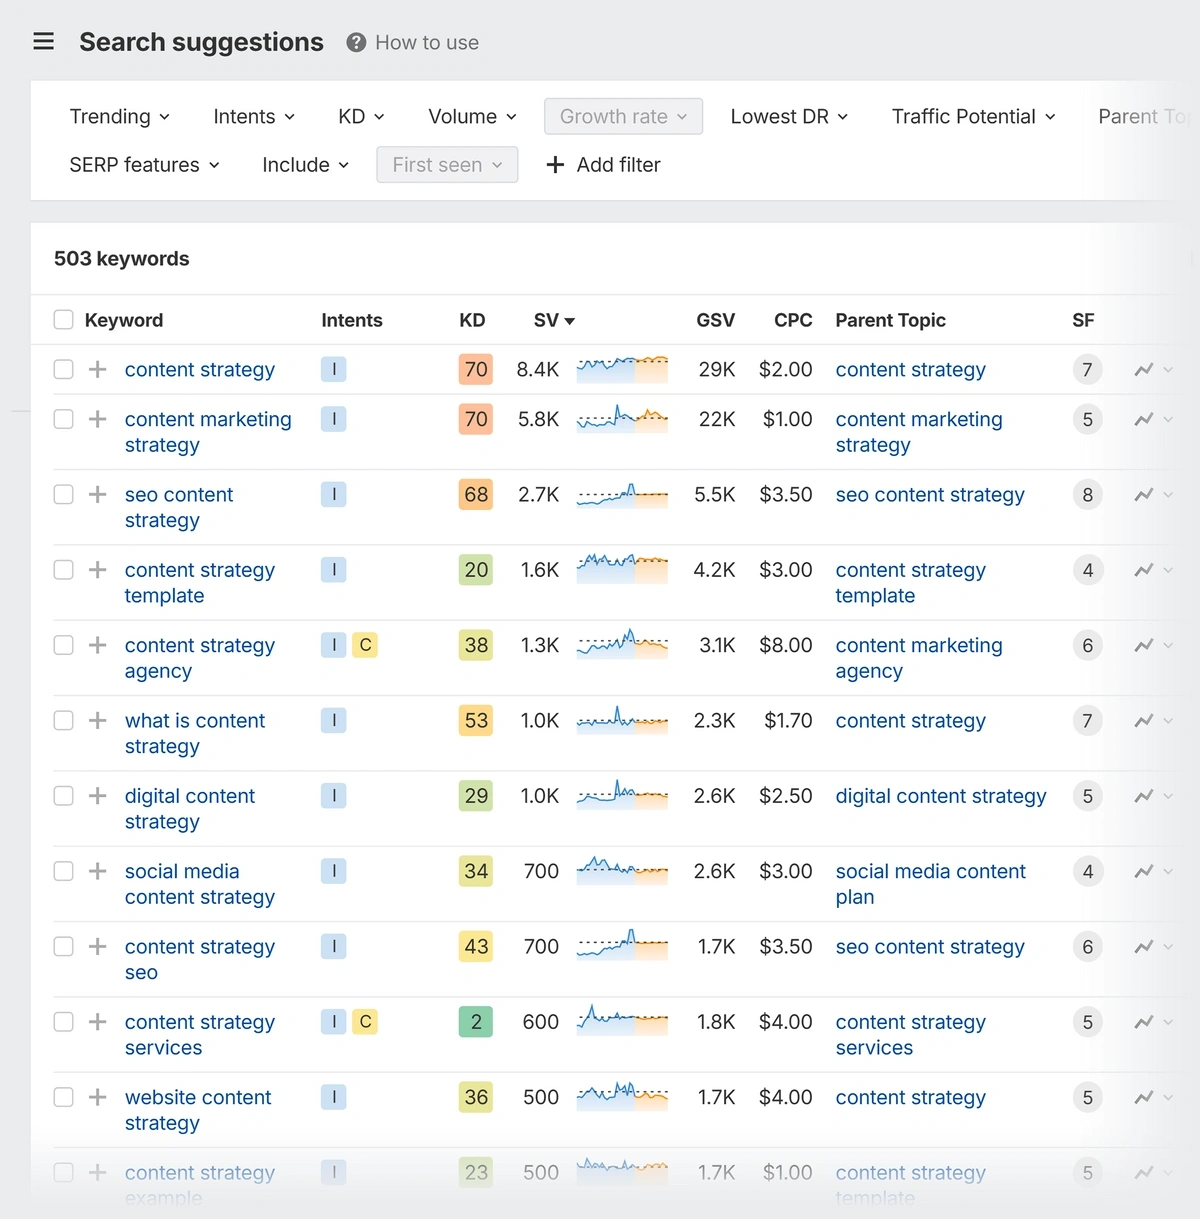Check the box for content strategy seo
Screen dimensions: 1200x1219
tap(64, 946)
